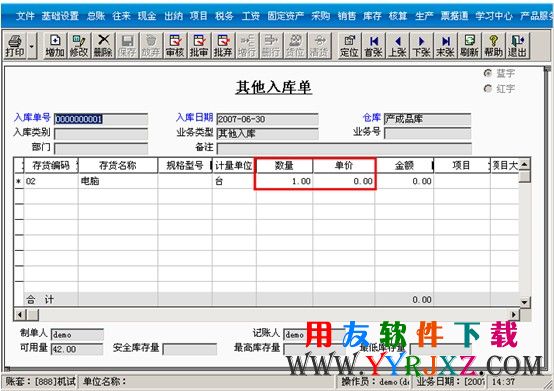Go to next record with 下张
Image resolution: width=554 pixels, height=391 pixels.
pos(422,46)
